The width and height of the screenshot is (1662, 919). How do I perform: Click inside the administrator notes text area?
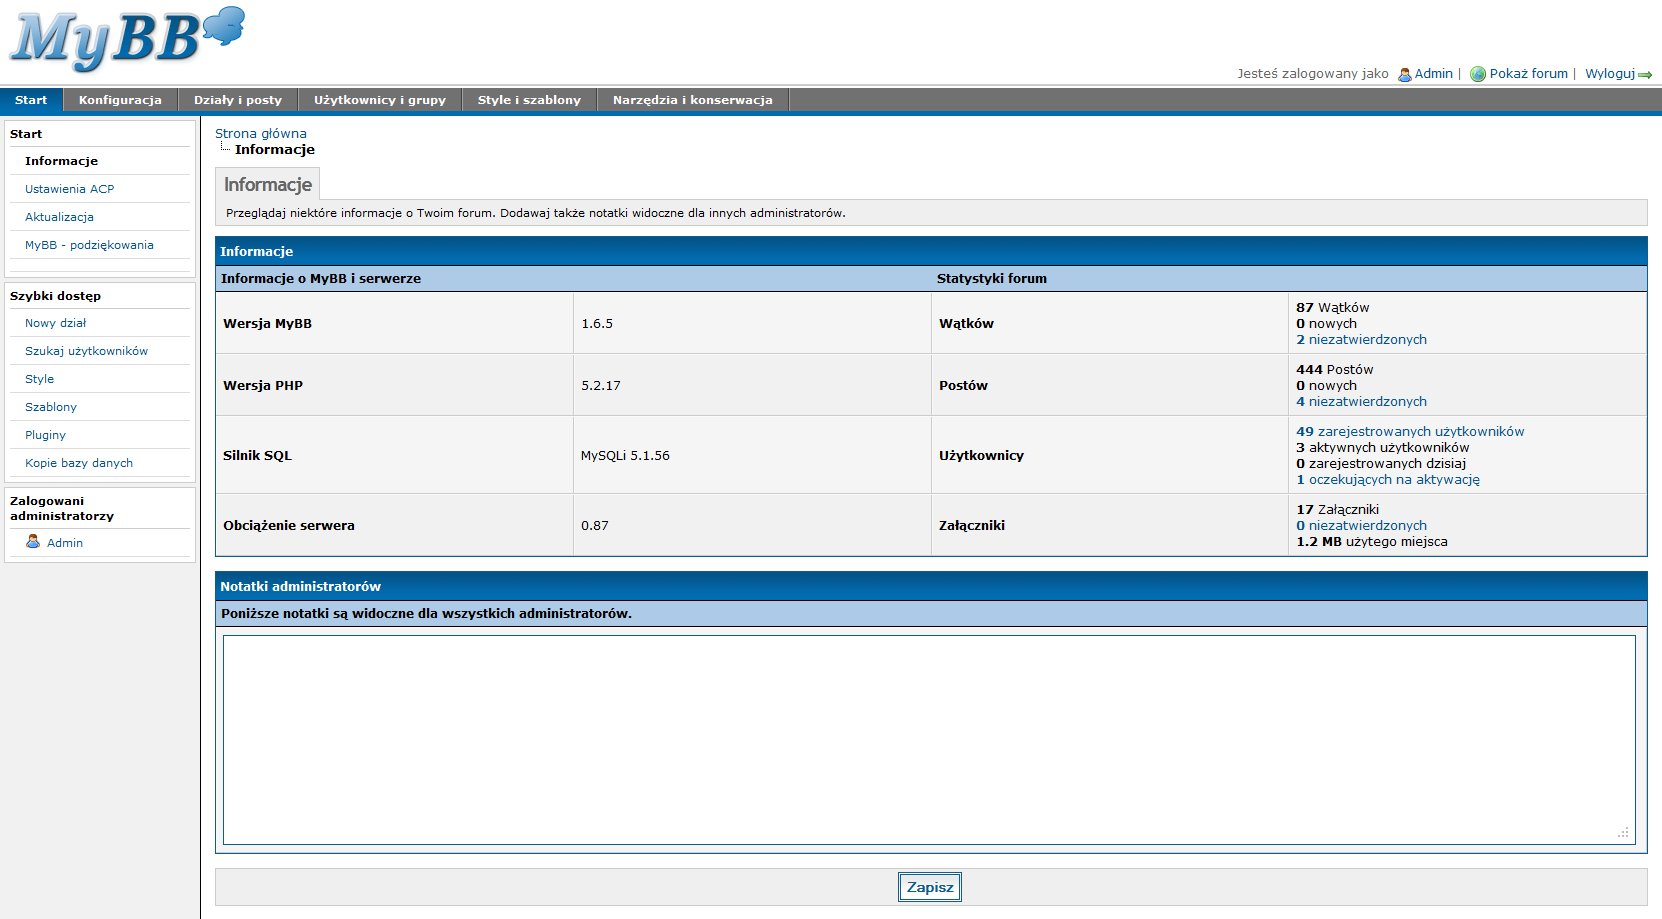(928, 739)
